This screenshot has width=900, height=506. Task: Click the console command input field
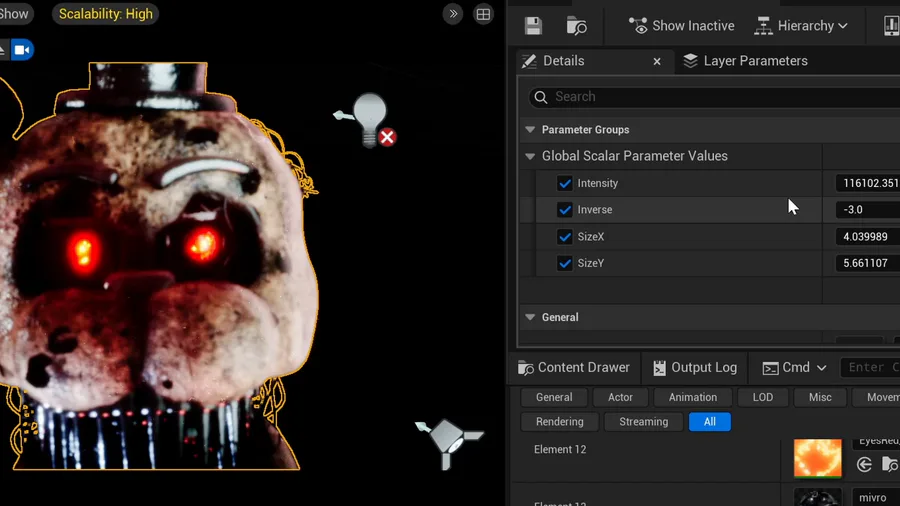(x=870, y=368)
